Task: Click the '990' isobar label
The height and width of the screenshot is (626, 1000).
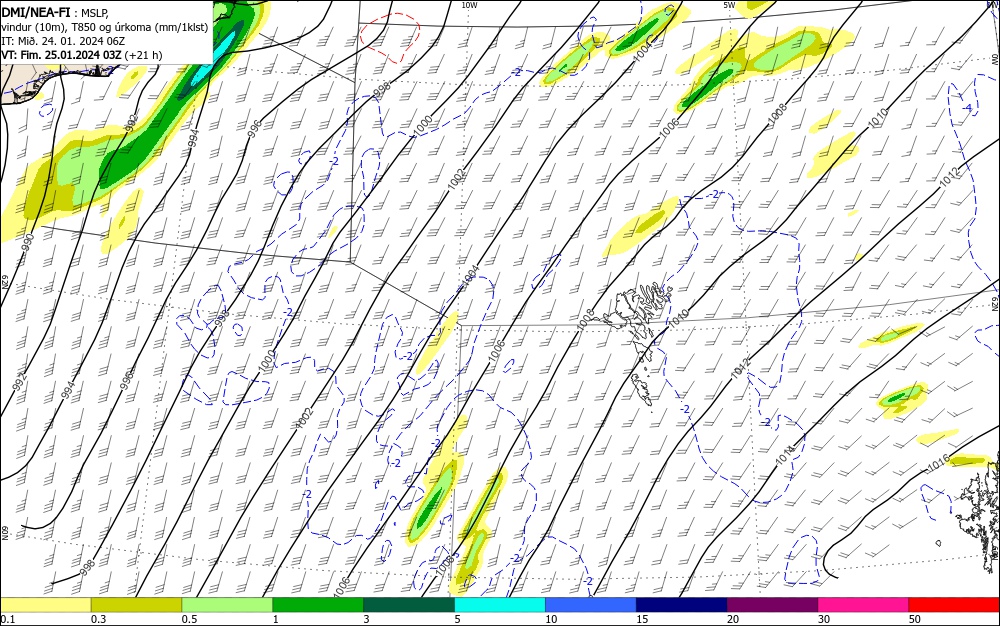Action: click(27, 242)
